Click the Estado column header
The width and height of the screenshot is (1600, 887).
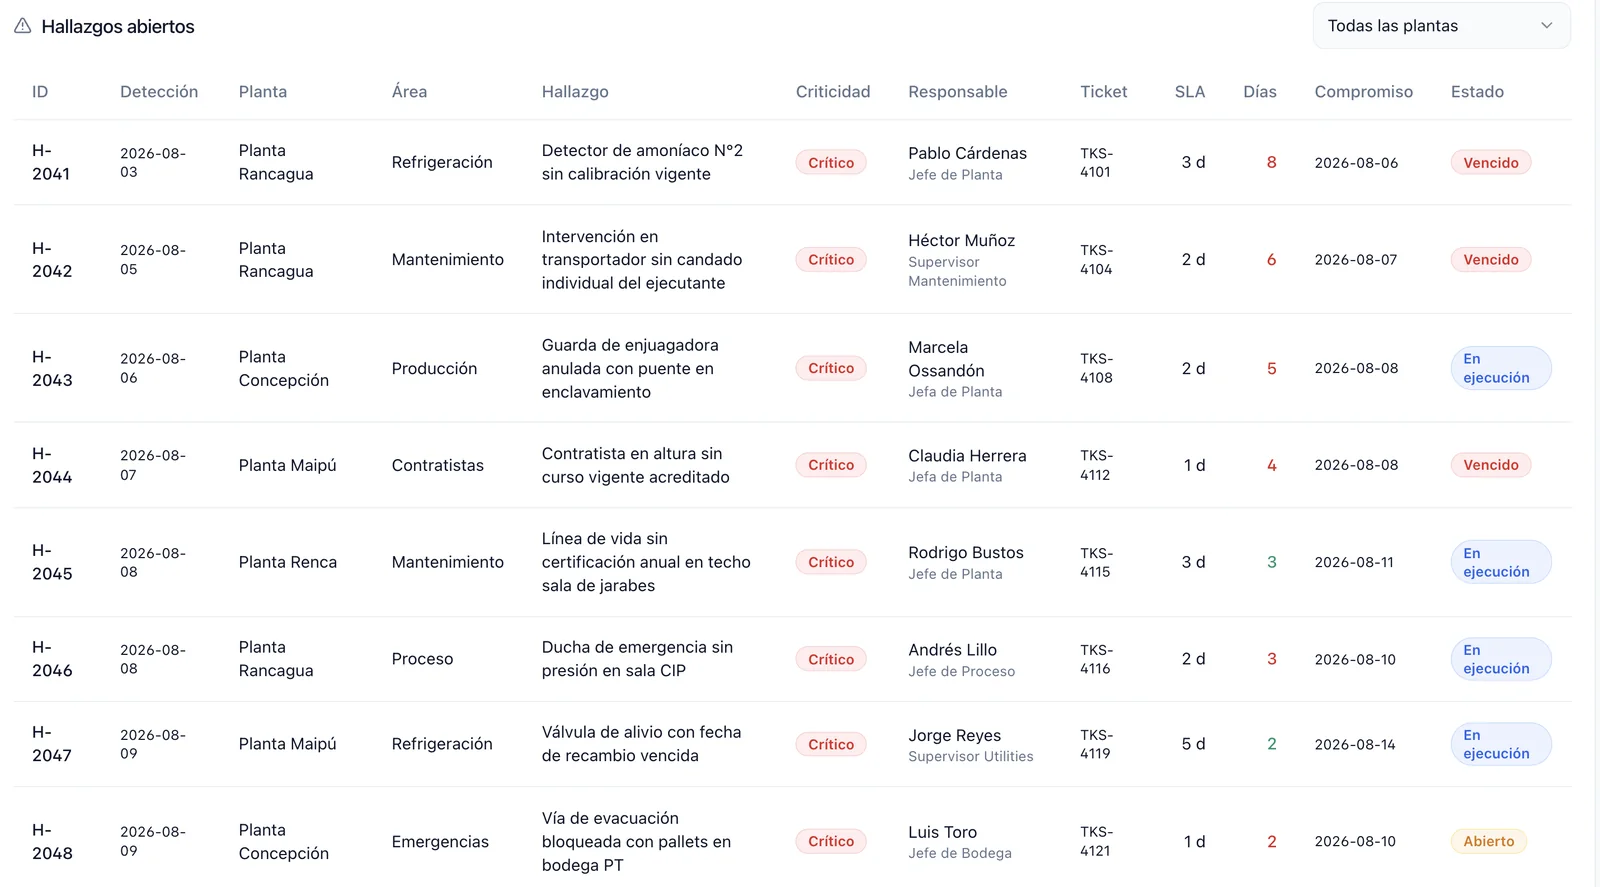1477,92
